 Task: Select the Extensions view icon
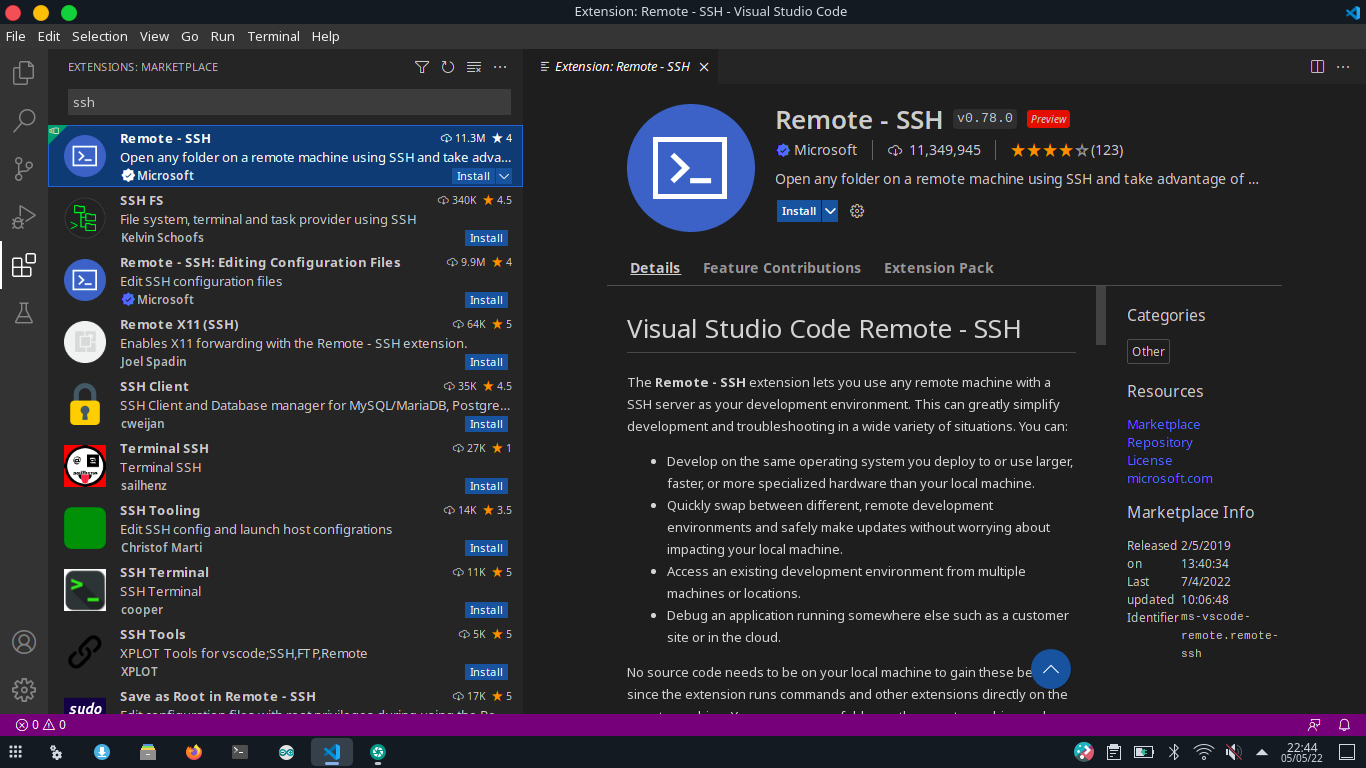point(24,265)
